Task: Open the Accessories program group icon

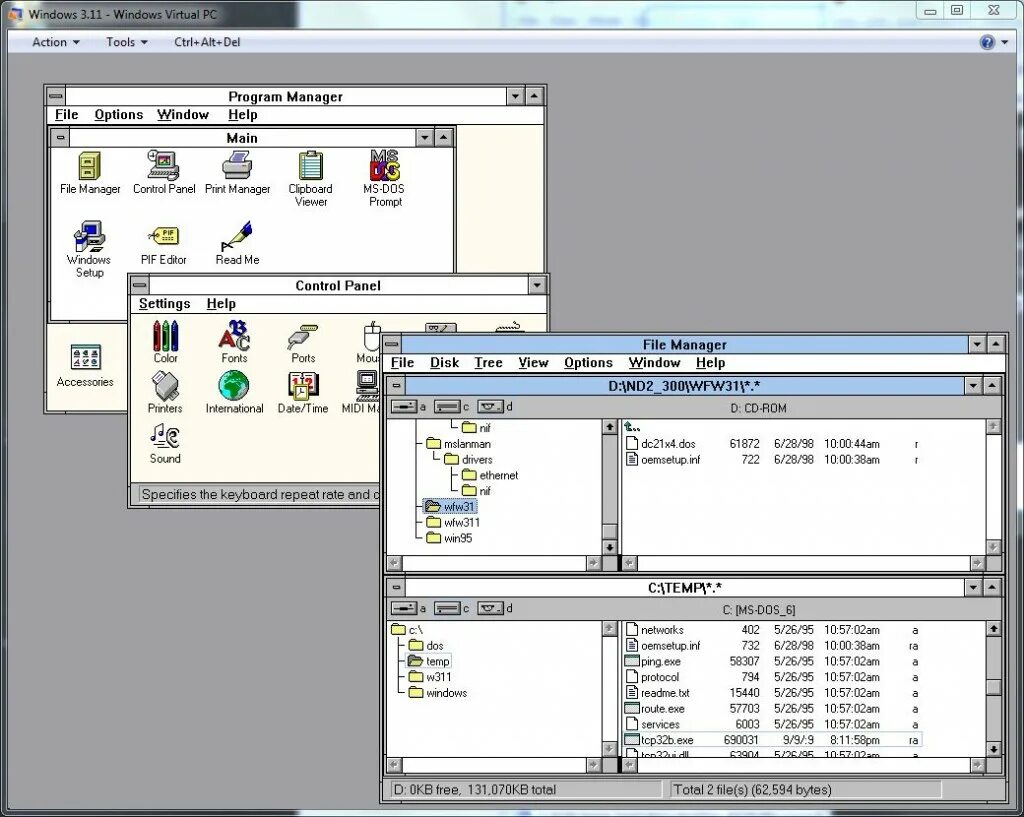Action: [85, 365]
